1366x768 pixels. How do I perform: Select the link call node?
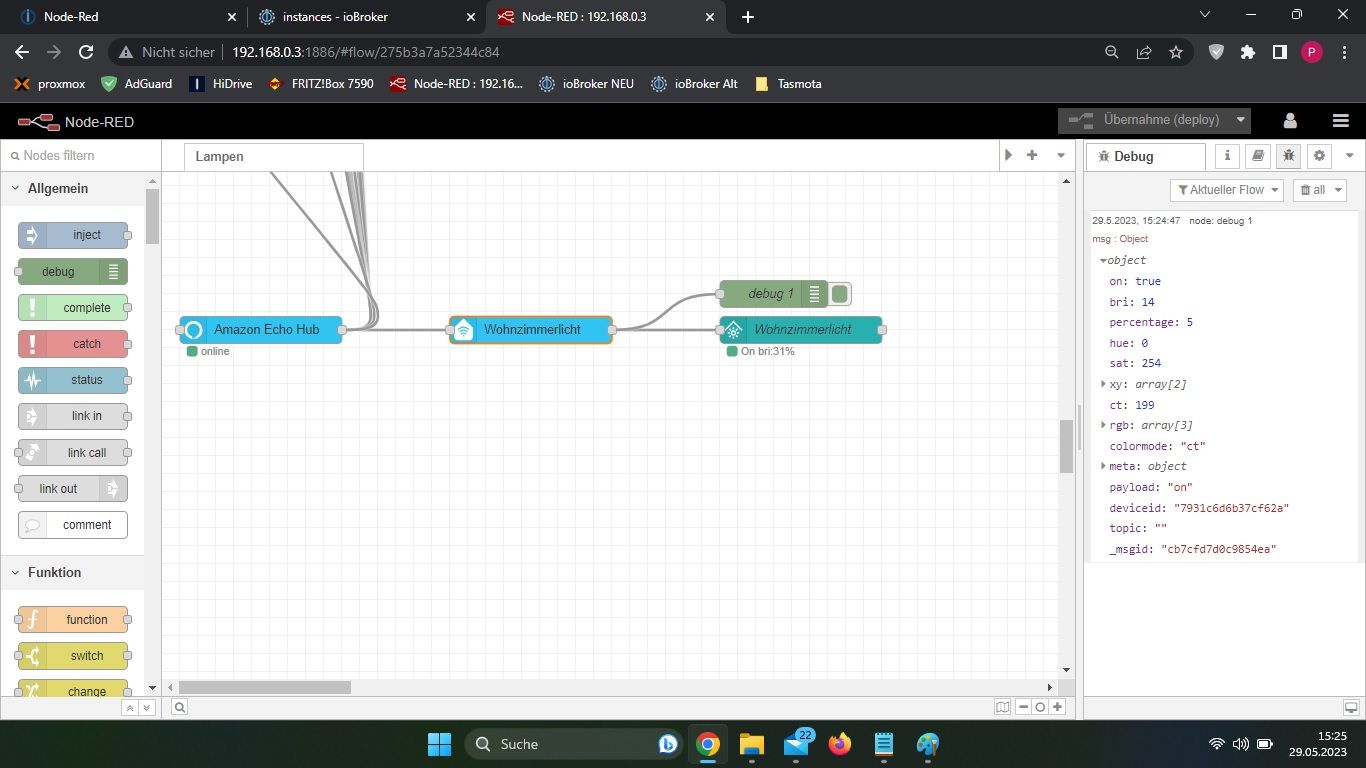coord(73,452)
